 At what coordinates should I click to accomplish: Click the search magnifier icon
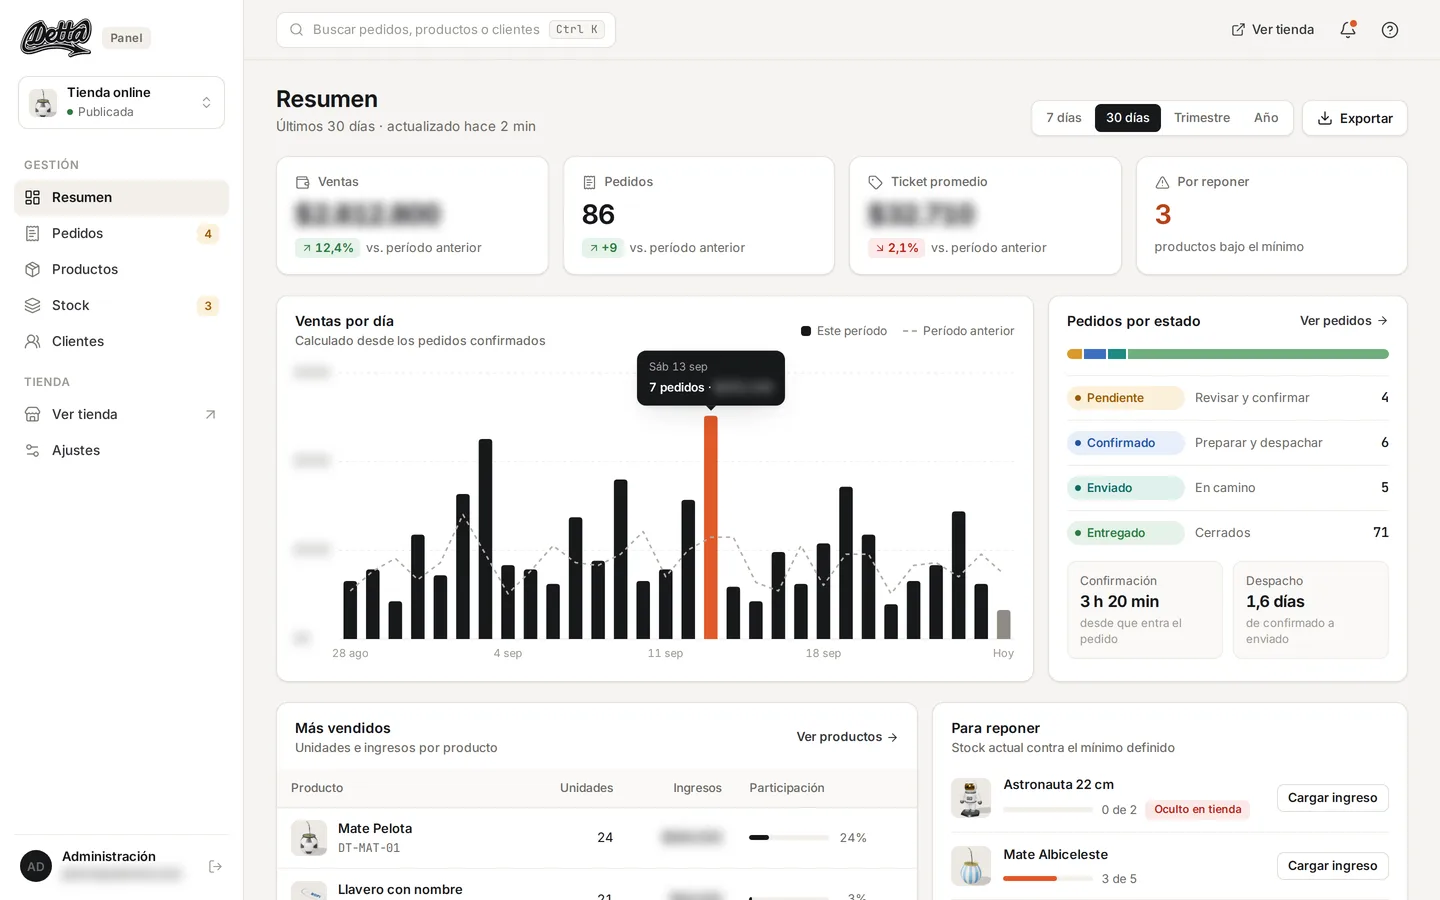[x=297, y=30]
